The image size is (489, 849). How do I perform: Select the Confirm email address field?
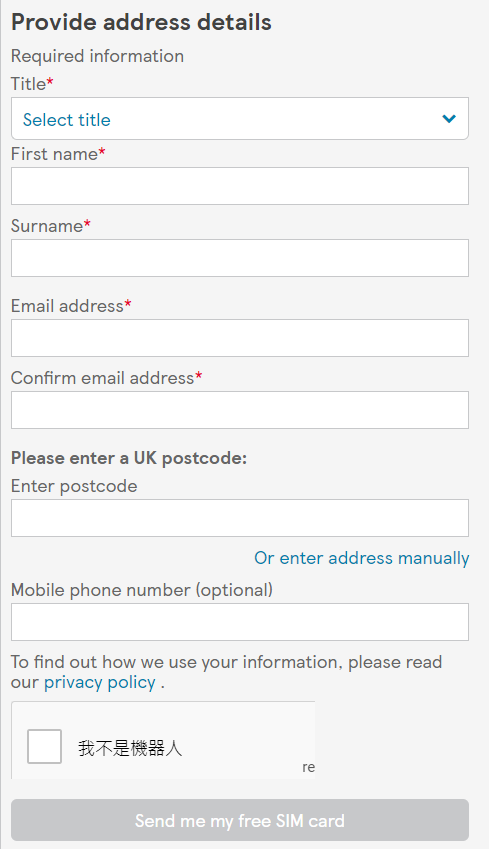tap(240, 410)
